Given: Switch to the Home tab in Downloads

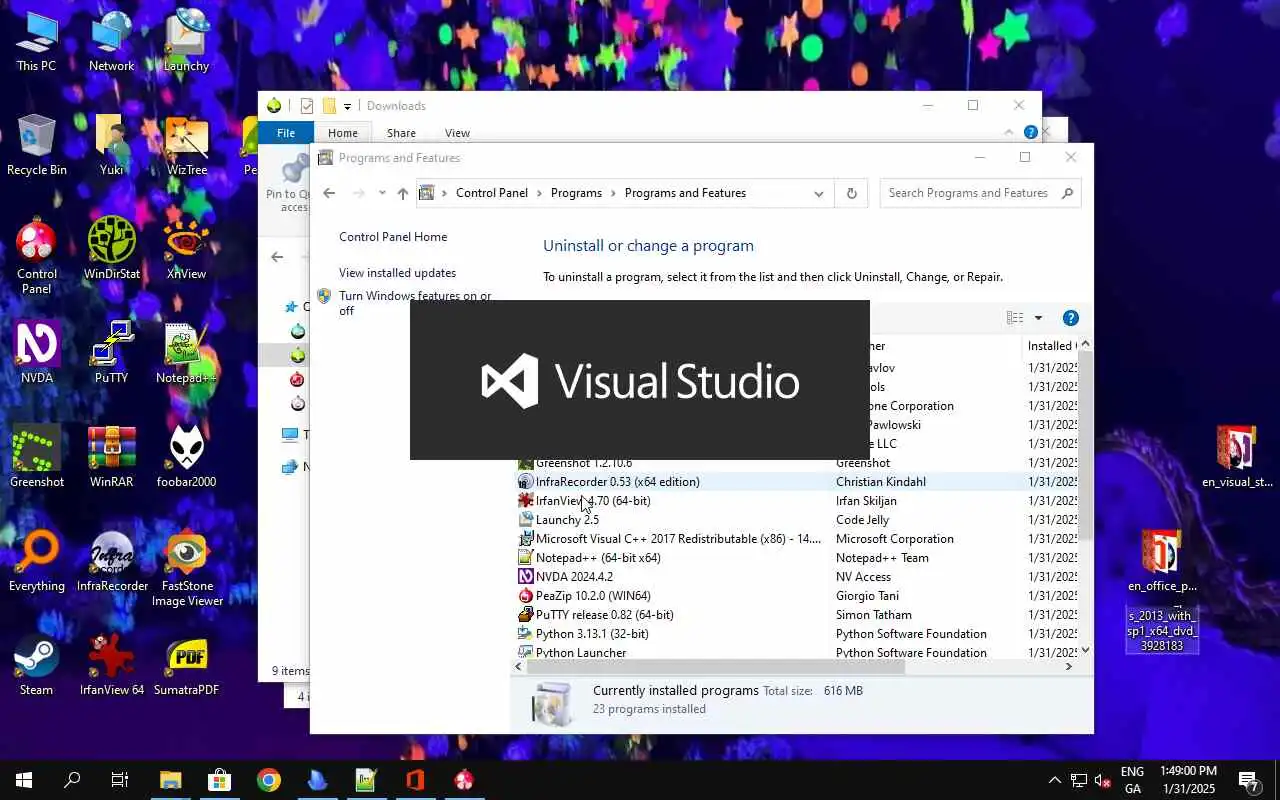Looking at the screenshot, I should [x=343, y=133].
